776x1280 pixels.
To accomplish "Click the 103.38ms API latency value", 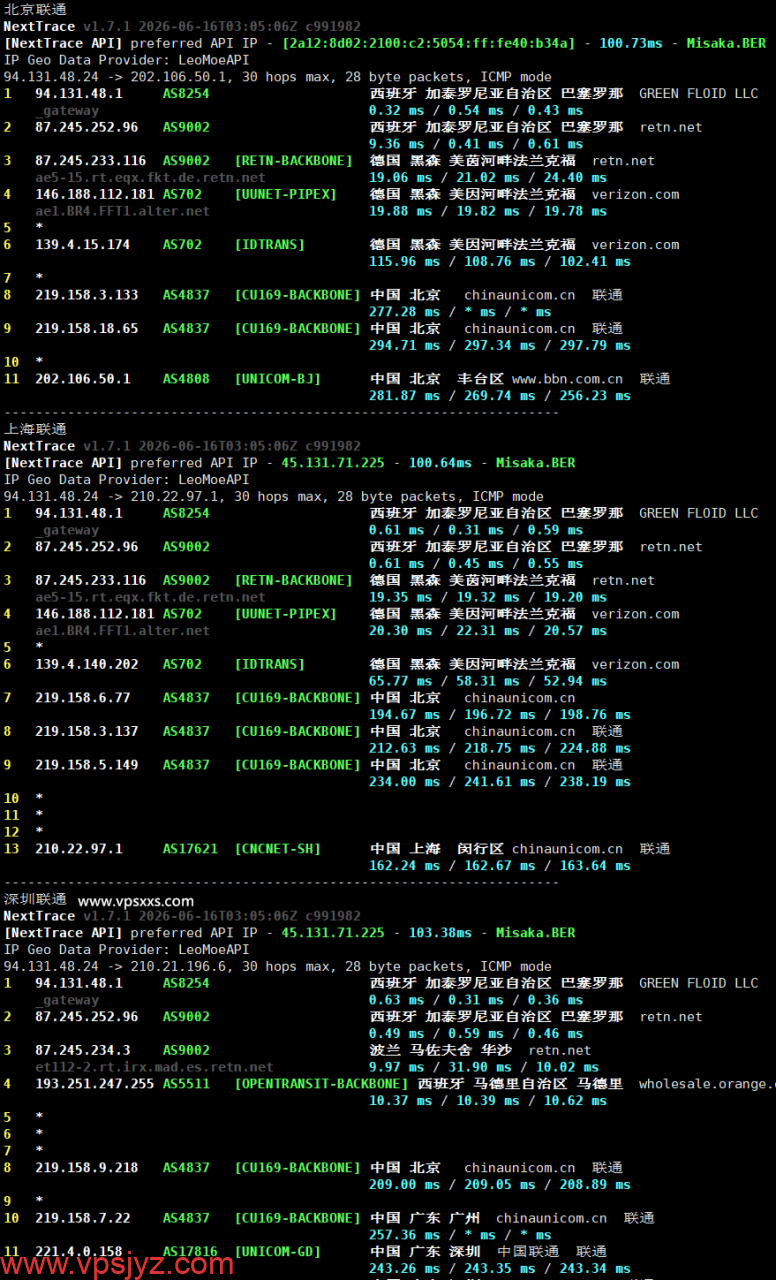I will [x=440, y=933].
